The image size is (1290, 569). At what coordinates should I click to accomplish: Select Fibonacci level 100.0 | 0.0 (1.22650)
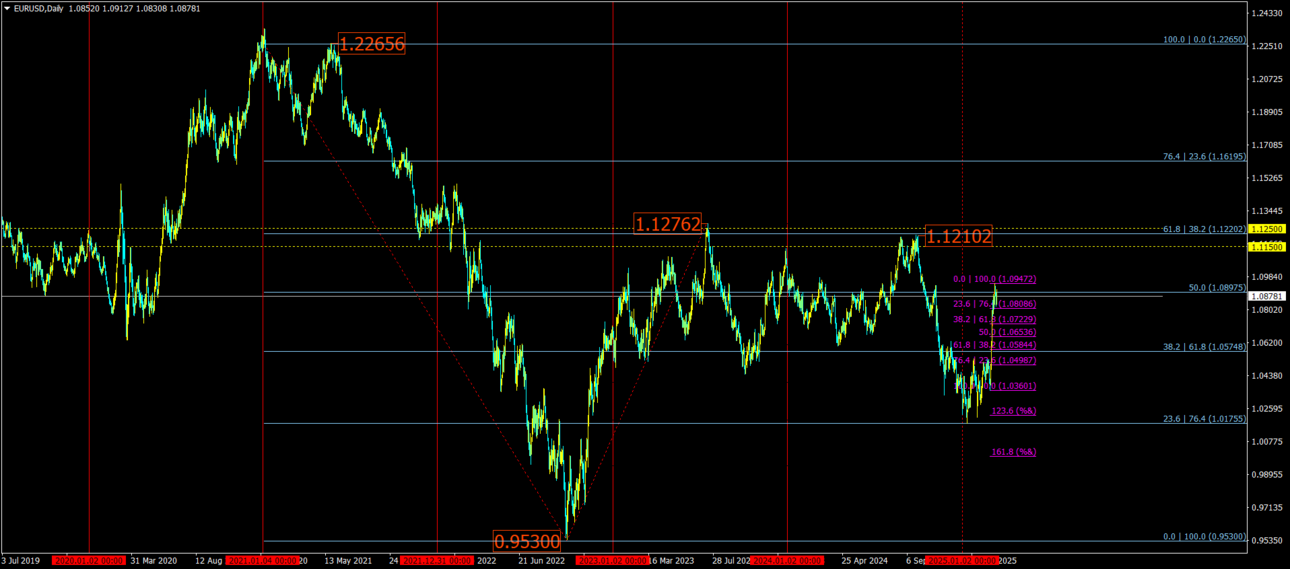coord(1204,40)
